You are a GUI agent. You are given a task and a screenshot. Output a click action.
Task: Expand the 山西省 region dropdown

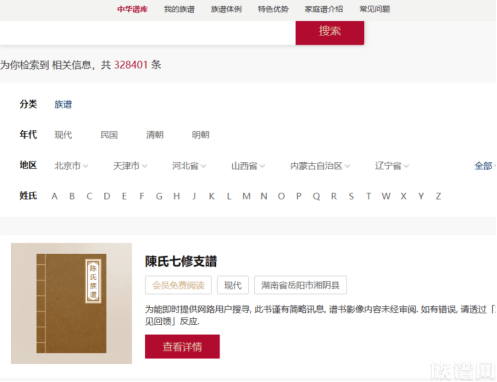(x=248, y=166)
